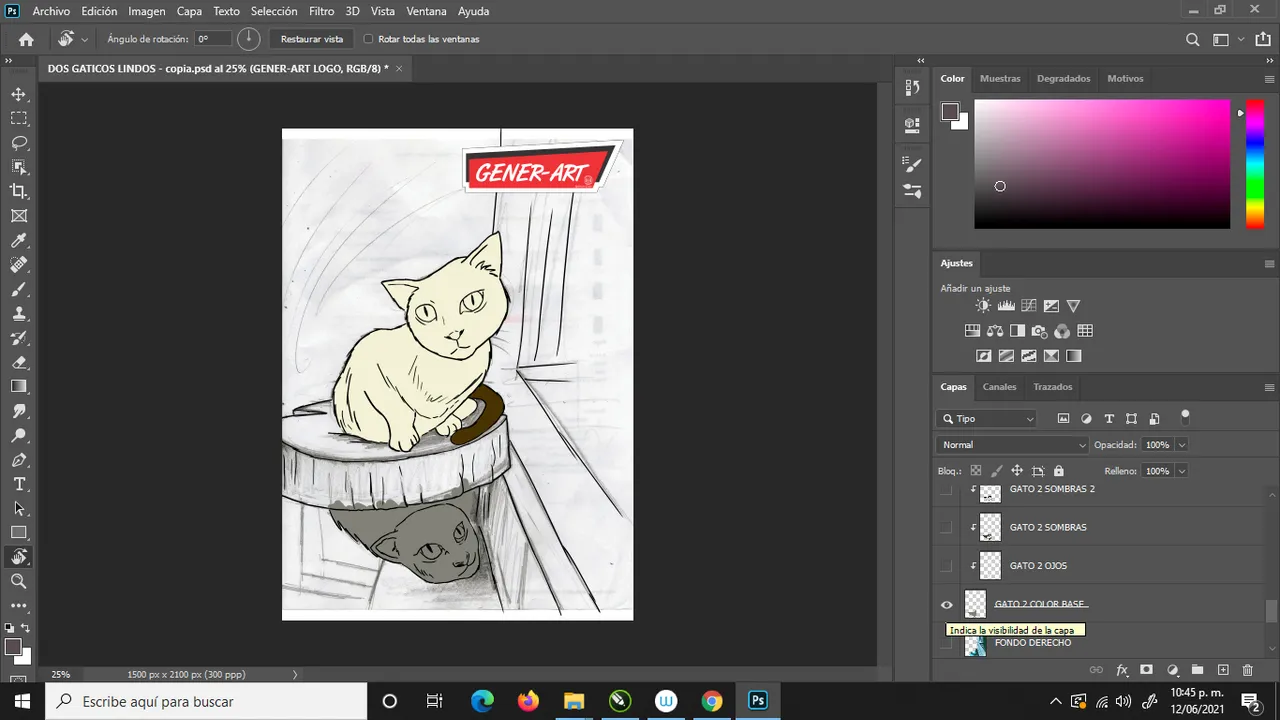Select the Frame tool
The height and width of the screenshot is (720, 1280).
point(18,216)
